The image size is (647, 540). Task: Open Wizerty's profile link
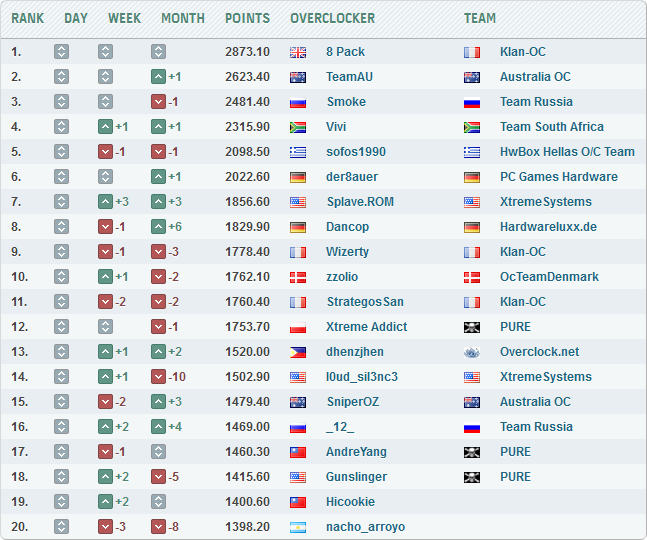point(347,252)
